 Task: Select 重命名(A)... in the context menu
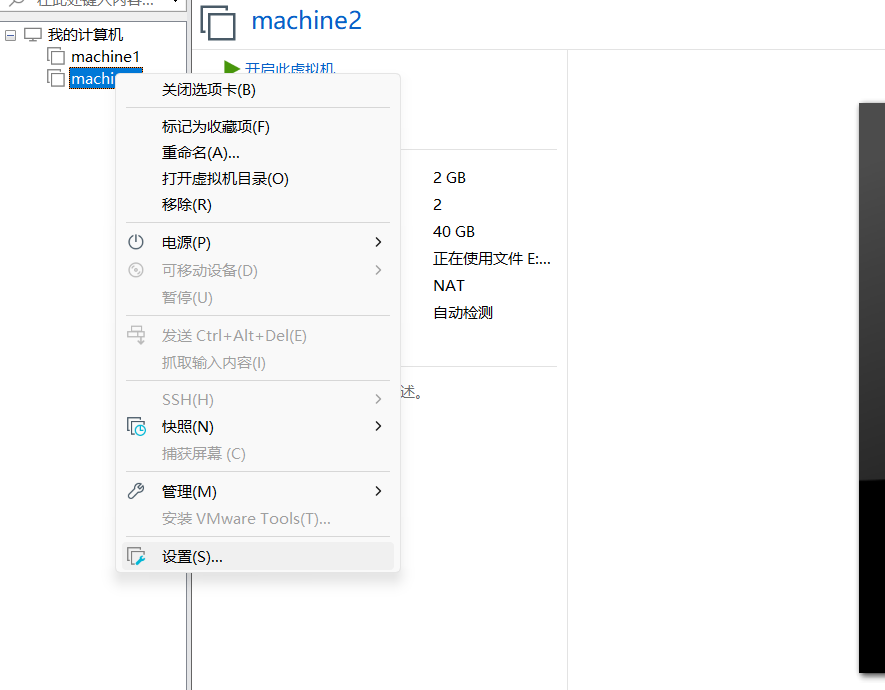(x=257, y=152)
